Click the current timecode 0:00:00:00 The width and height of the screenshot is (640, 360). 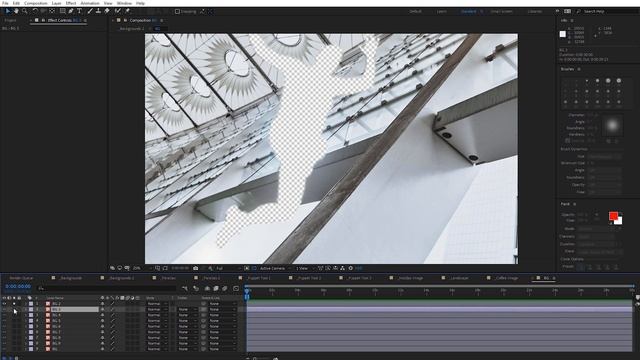coord(18,287)
